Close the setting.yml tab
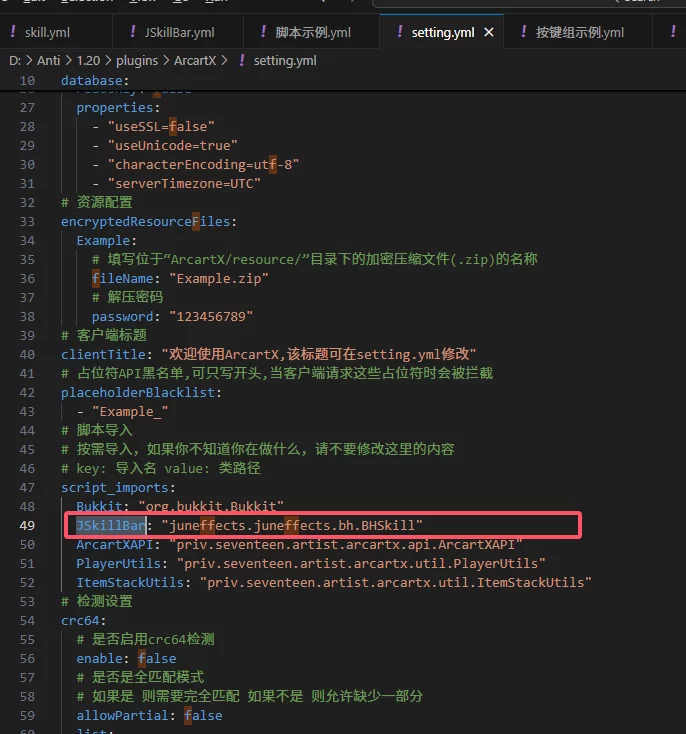 coord(489,32)
